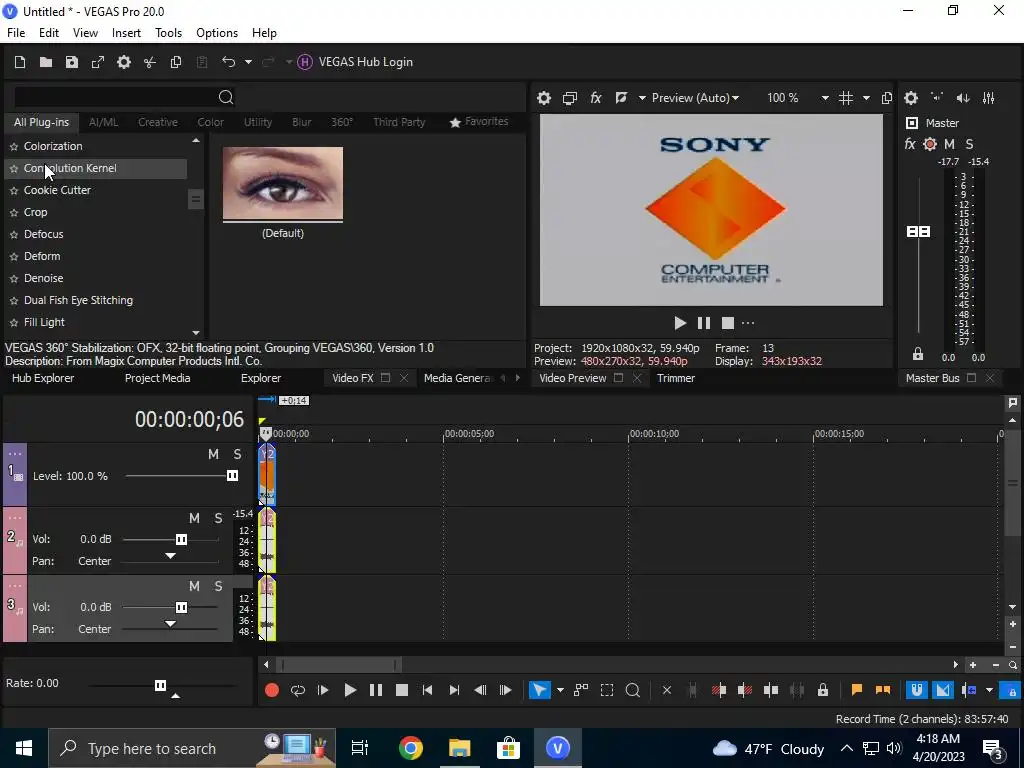Screen dimensions: 1024x768
Task: Adjust track 2 Vol slider
Action: (181, 539)
